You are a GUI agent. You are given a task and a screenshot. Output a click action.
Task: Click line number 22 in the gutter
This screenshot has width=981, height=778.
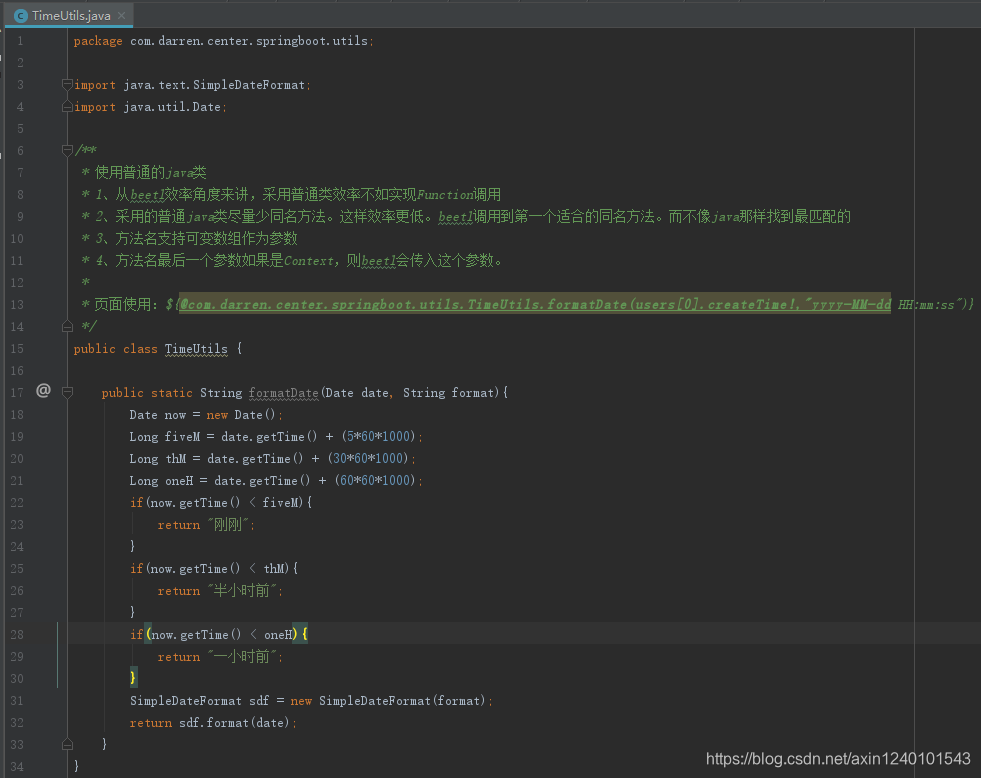point(17,502)
